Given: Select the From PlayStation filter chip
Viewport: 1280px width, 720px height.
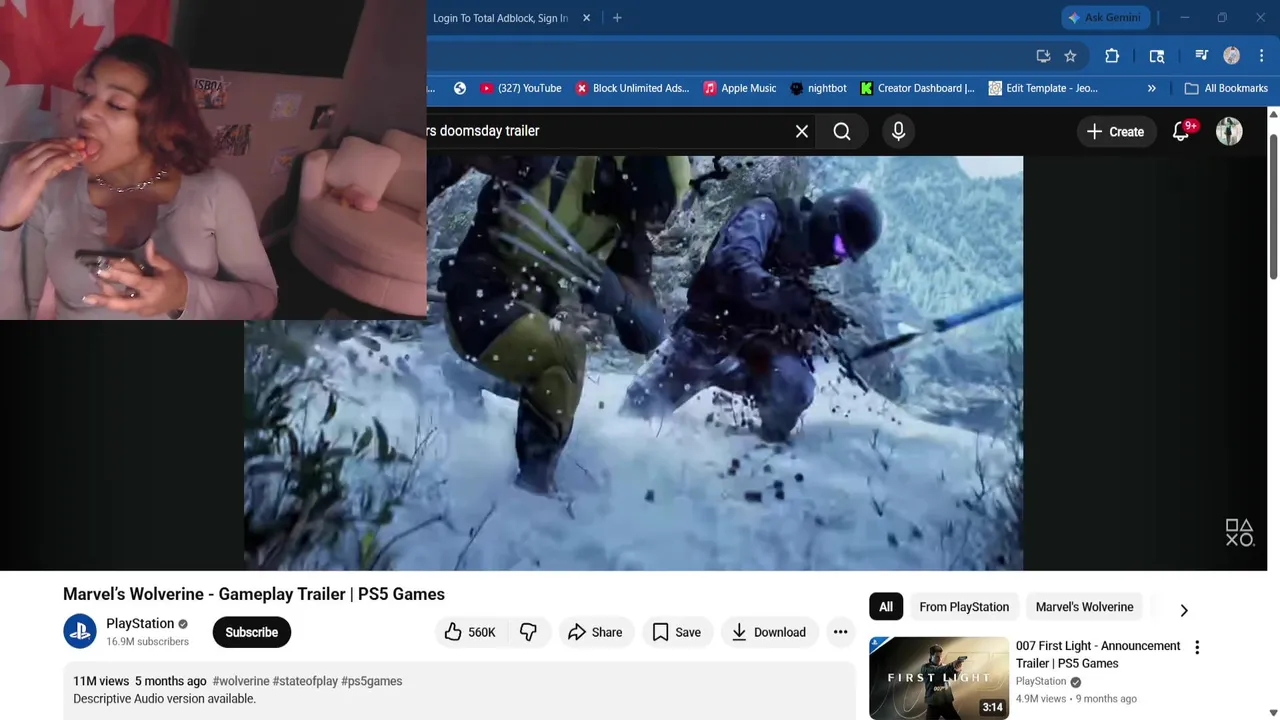Looking at the screenshot, I should coord(964,607).
